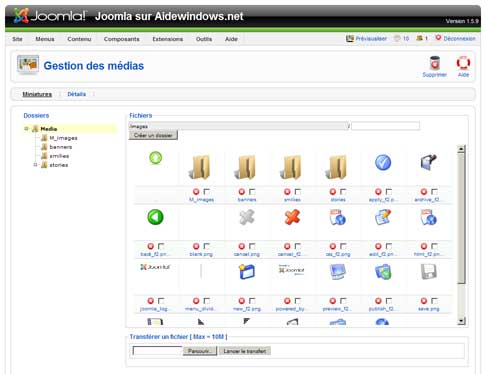Click the Parcourir browse button

click(200, 351)
